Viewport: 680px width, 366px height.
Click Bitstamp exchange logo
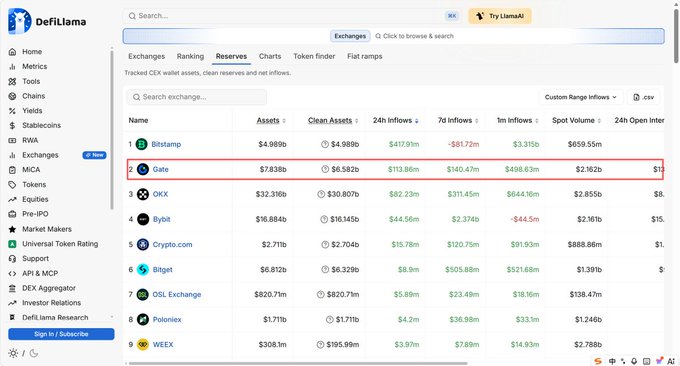[x=142, y=144]
